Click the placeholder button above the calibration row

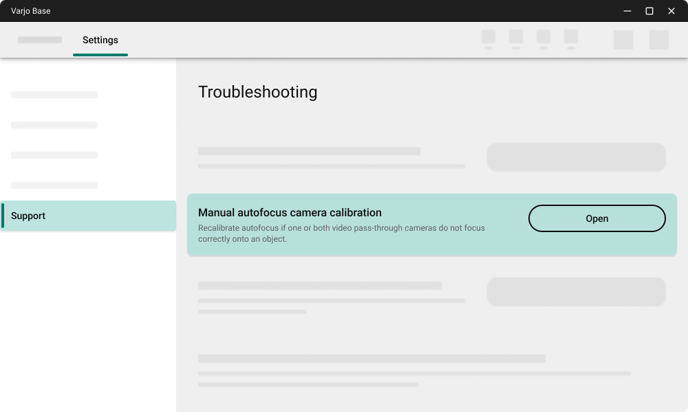576,157
